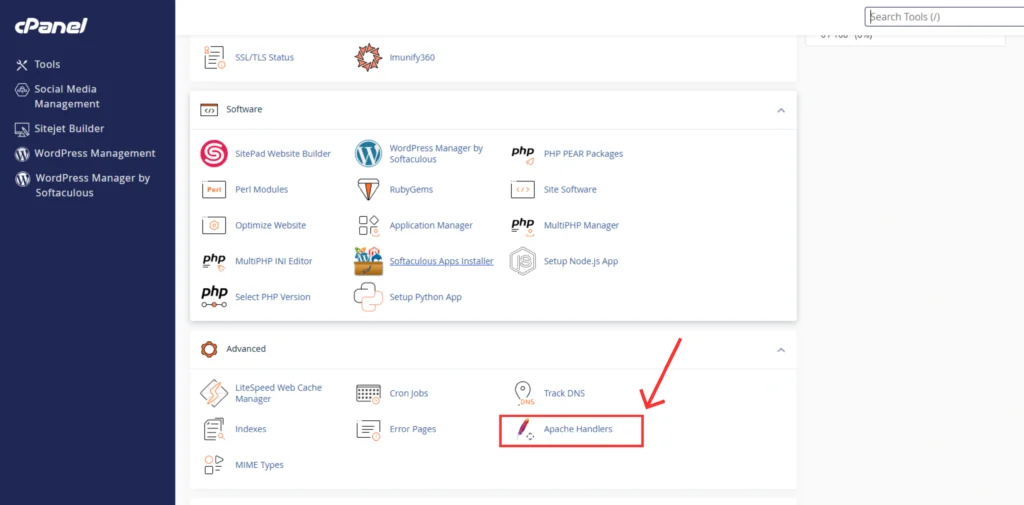Click the MIME Types icon
The width and height of the screenshot is (1024, 505).
214,465
